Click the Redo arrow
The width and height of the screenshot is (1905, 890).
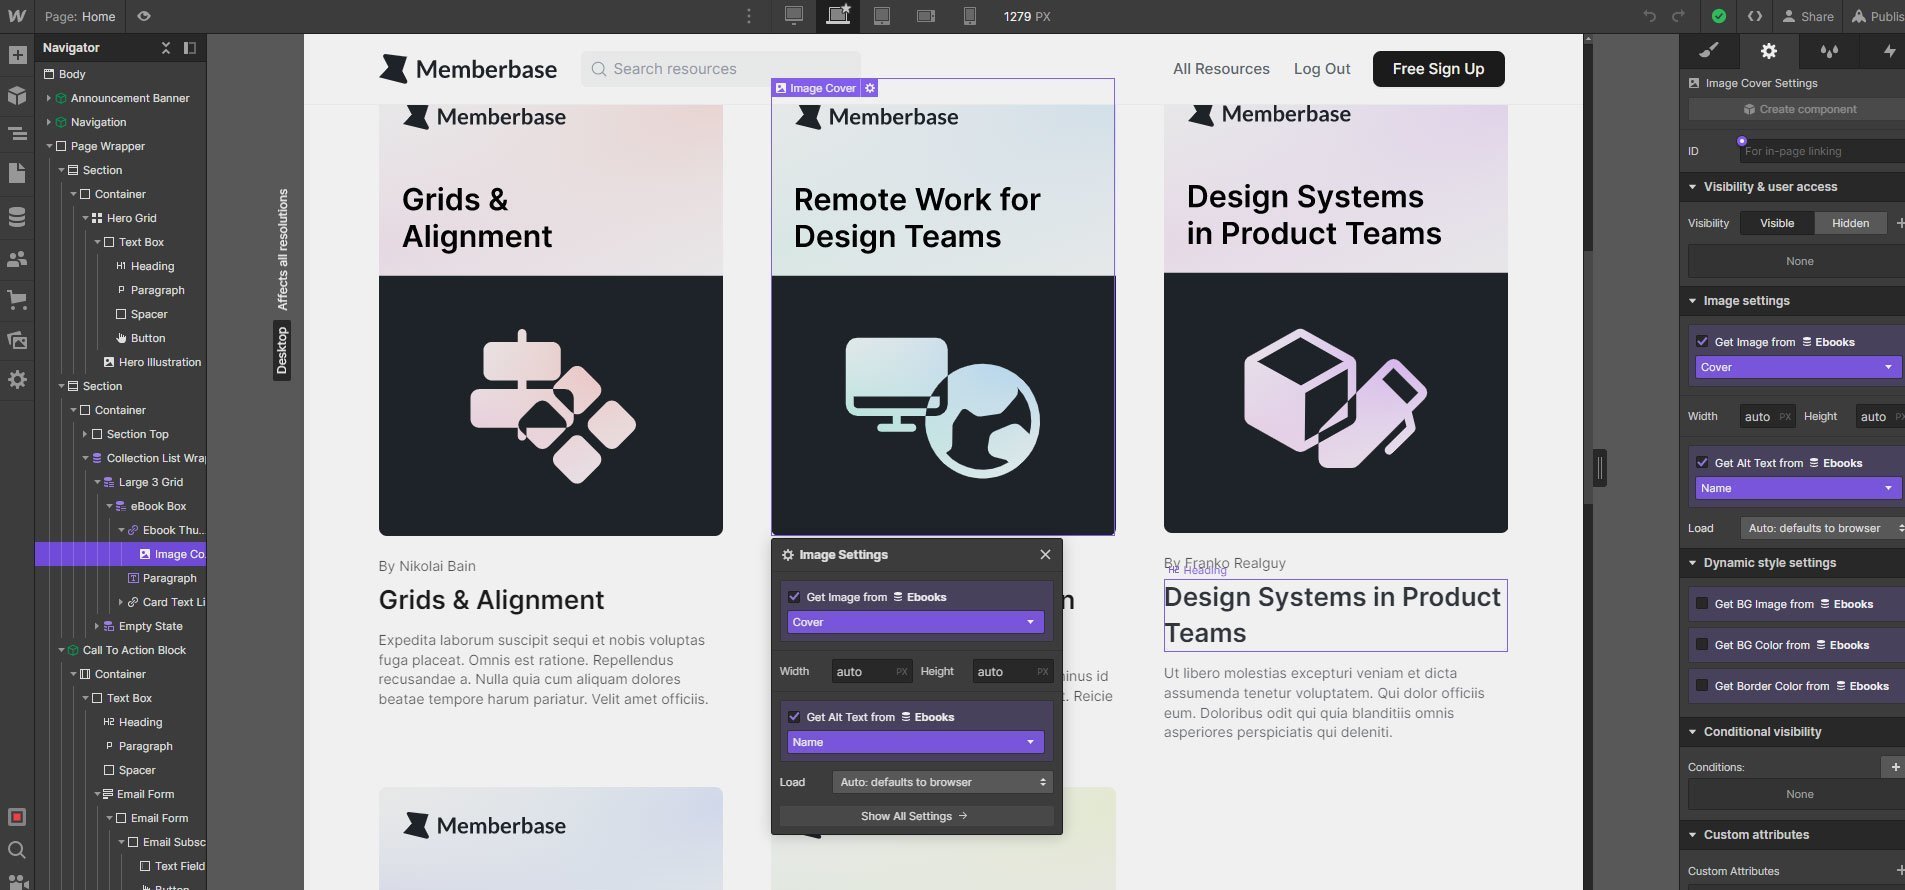(1679, 16)
